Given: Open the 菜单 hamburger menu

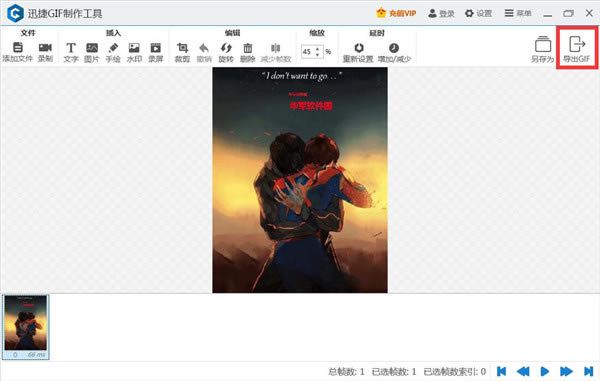Looking at the screenshot, I should (518, 13).
